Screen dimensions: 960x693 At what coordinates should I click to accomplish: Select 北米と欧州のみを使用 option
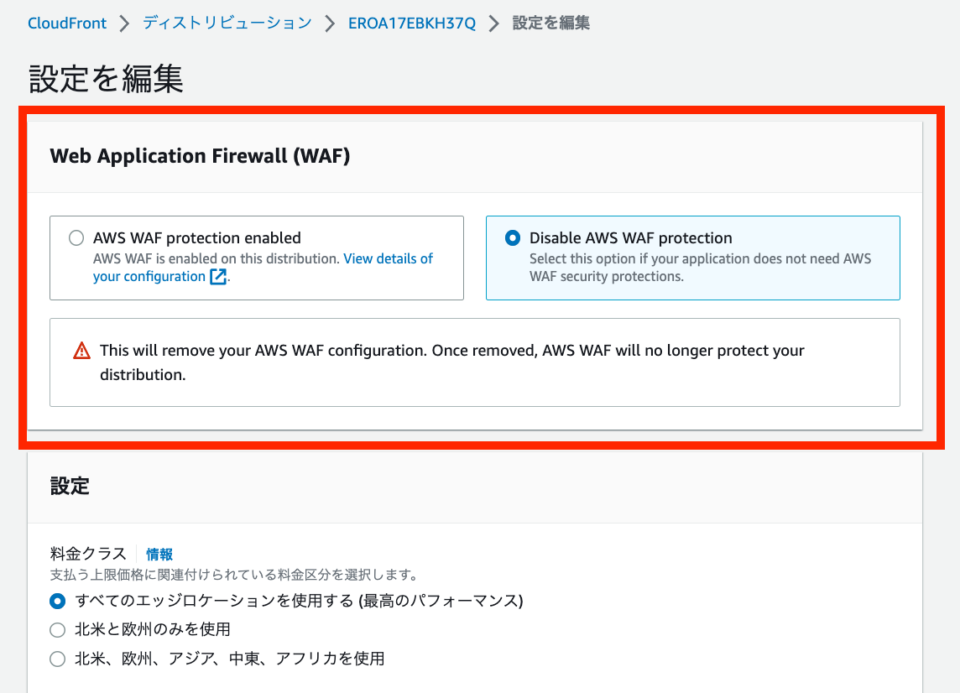pyautogui.click(x=57, y=629)
